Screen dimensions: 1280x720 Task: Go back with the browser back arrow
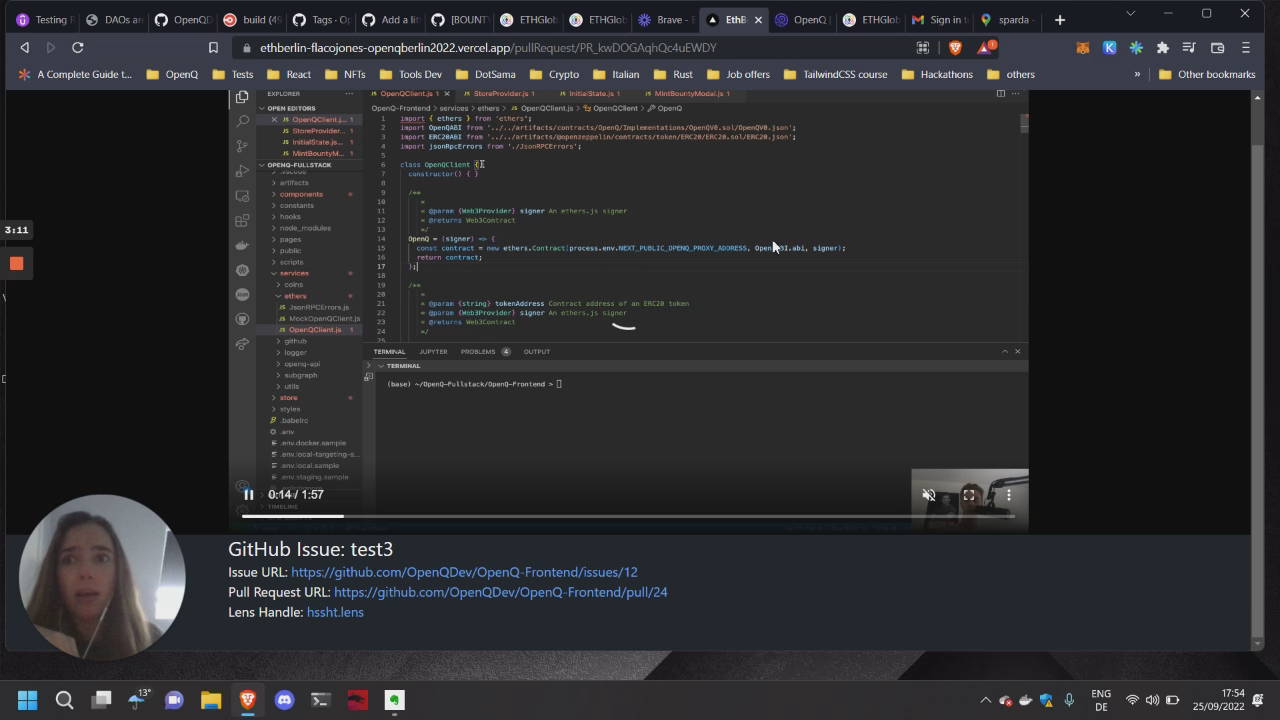pos(24,47)
